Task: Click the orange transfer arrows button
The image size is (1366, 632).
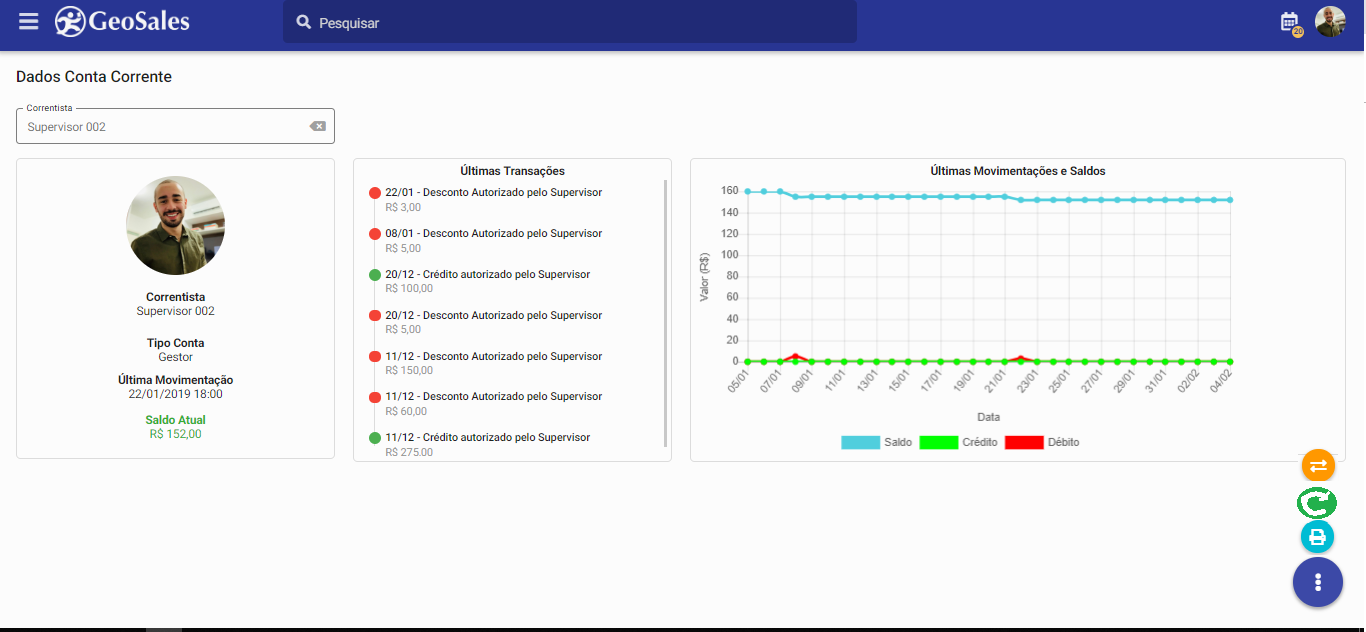Action: (1318, 465)
